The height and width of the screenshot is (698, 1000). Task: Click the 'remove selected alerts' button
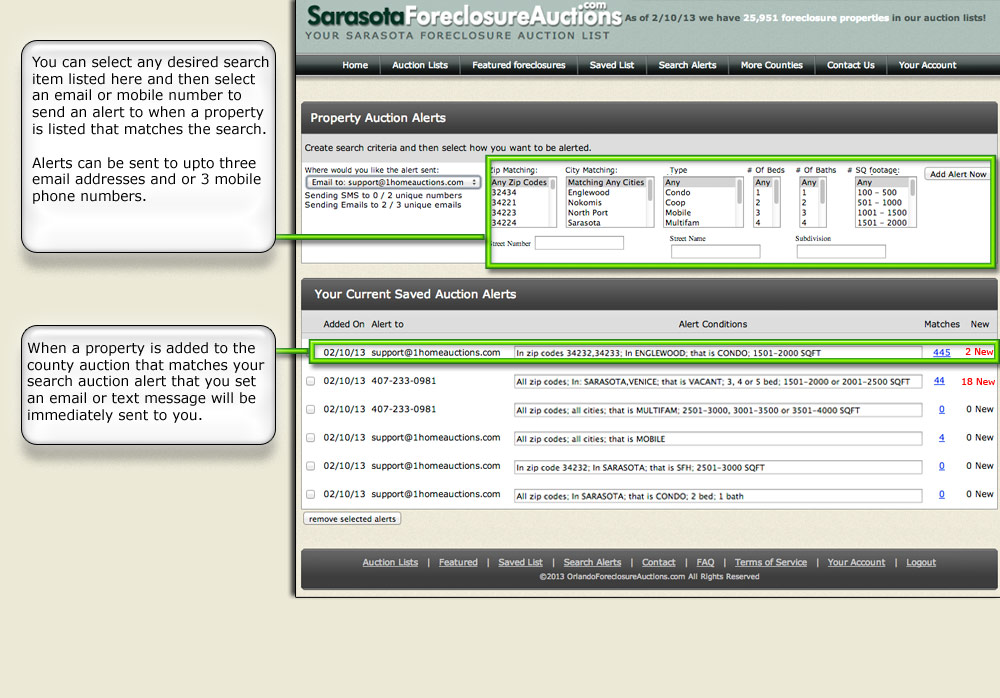coord(352,519)
